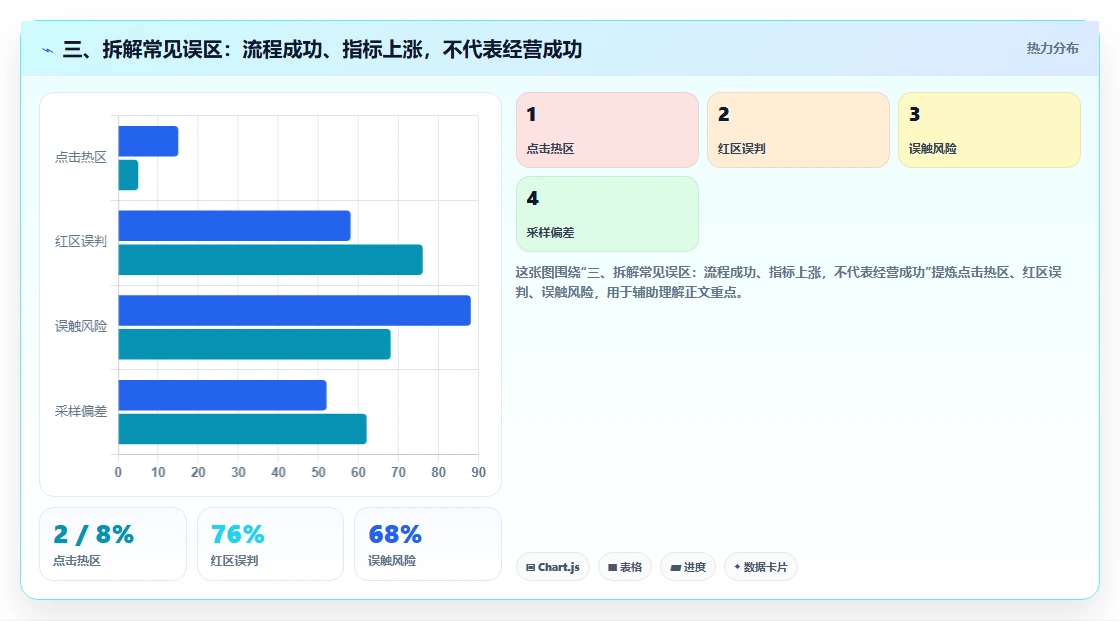Click the 进度 tag

[x=688, y=567]
